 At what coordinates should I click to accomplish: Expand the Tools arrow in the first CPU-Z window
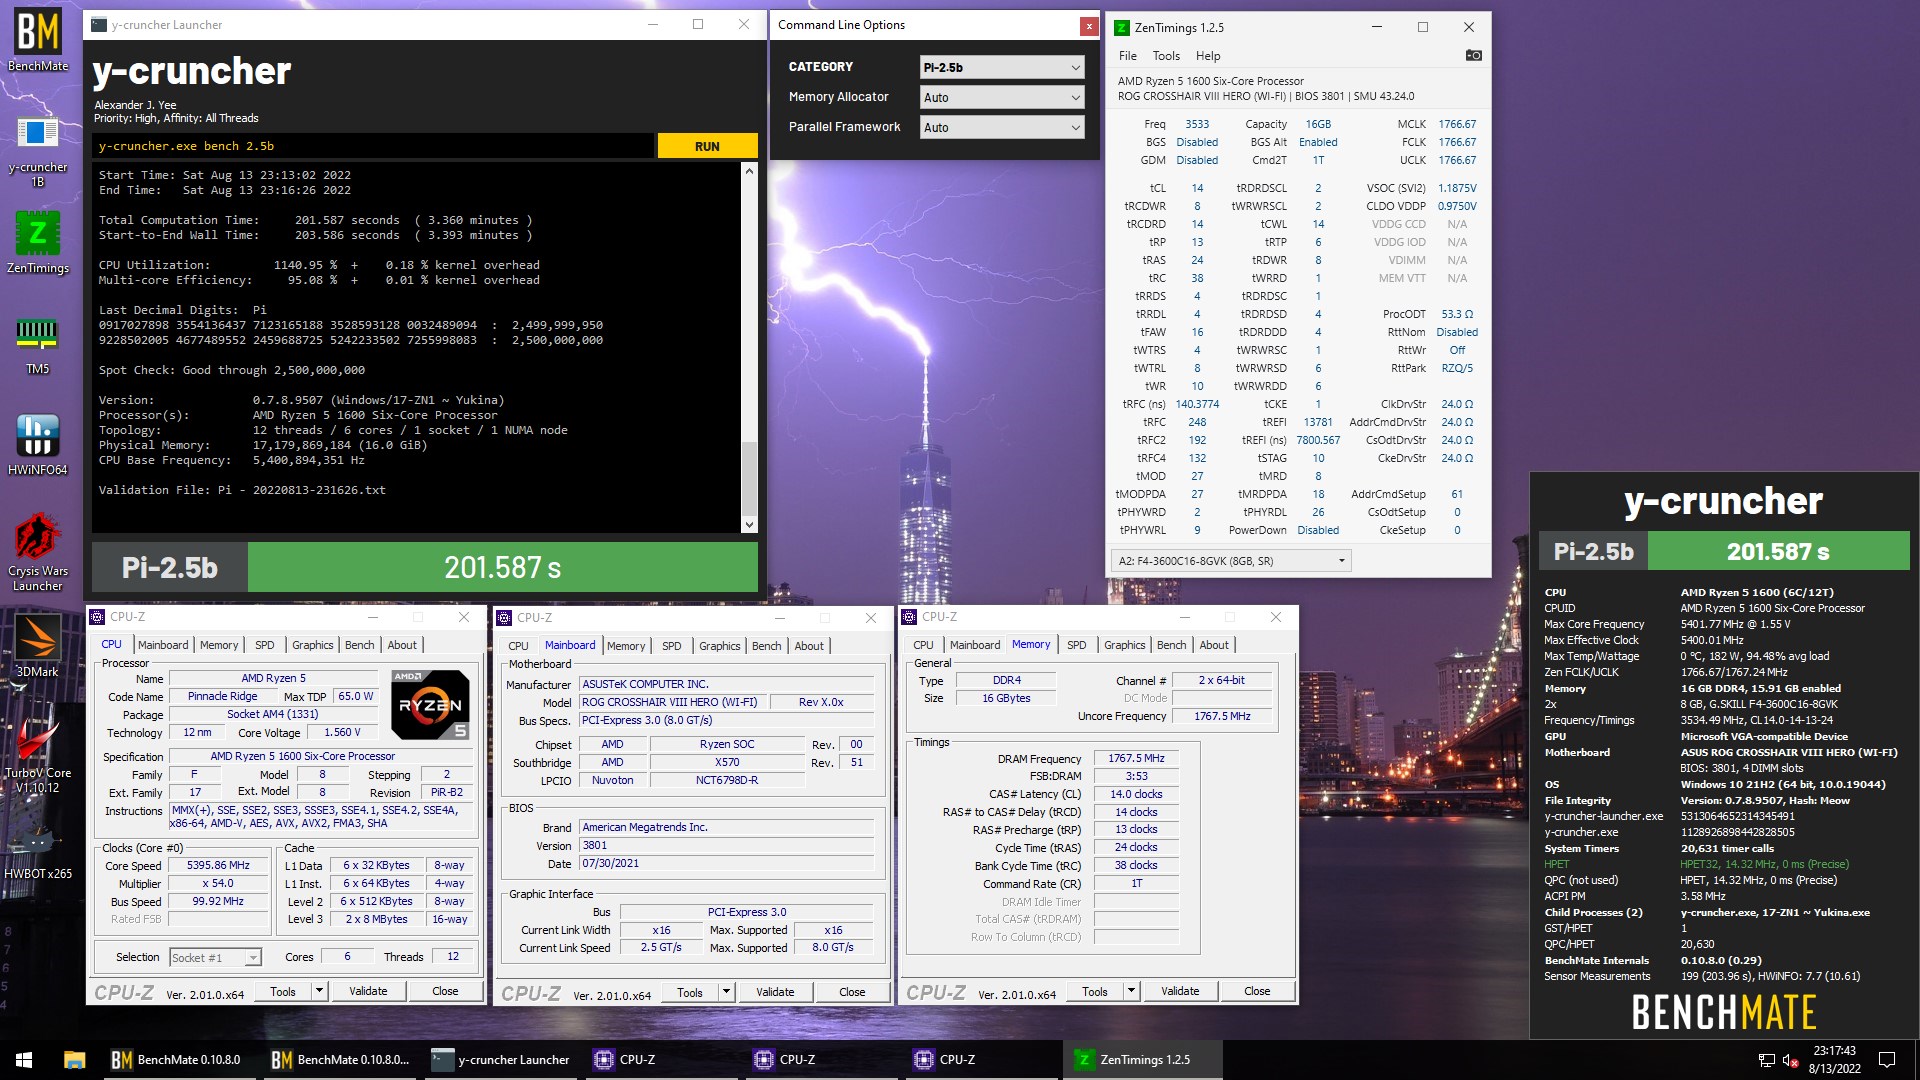pyautogui.click(x=320, y=991)
